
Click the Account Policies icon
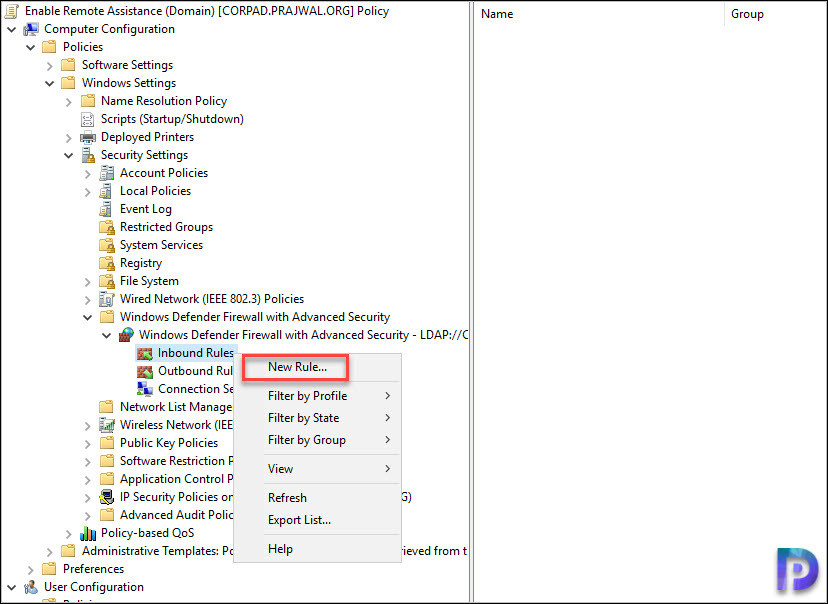[x=107, y=173]
